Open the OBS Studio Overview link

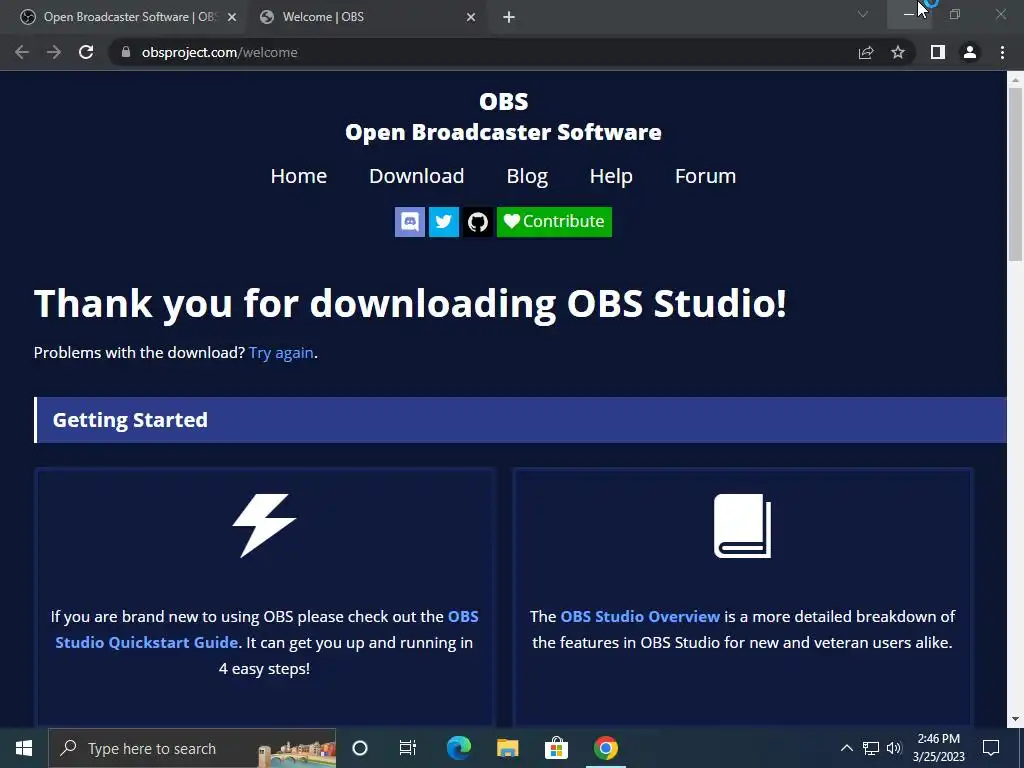tap(640, 616)
